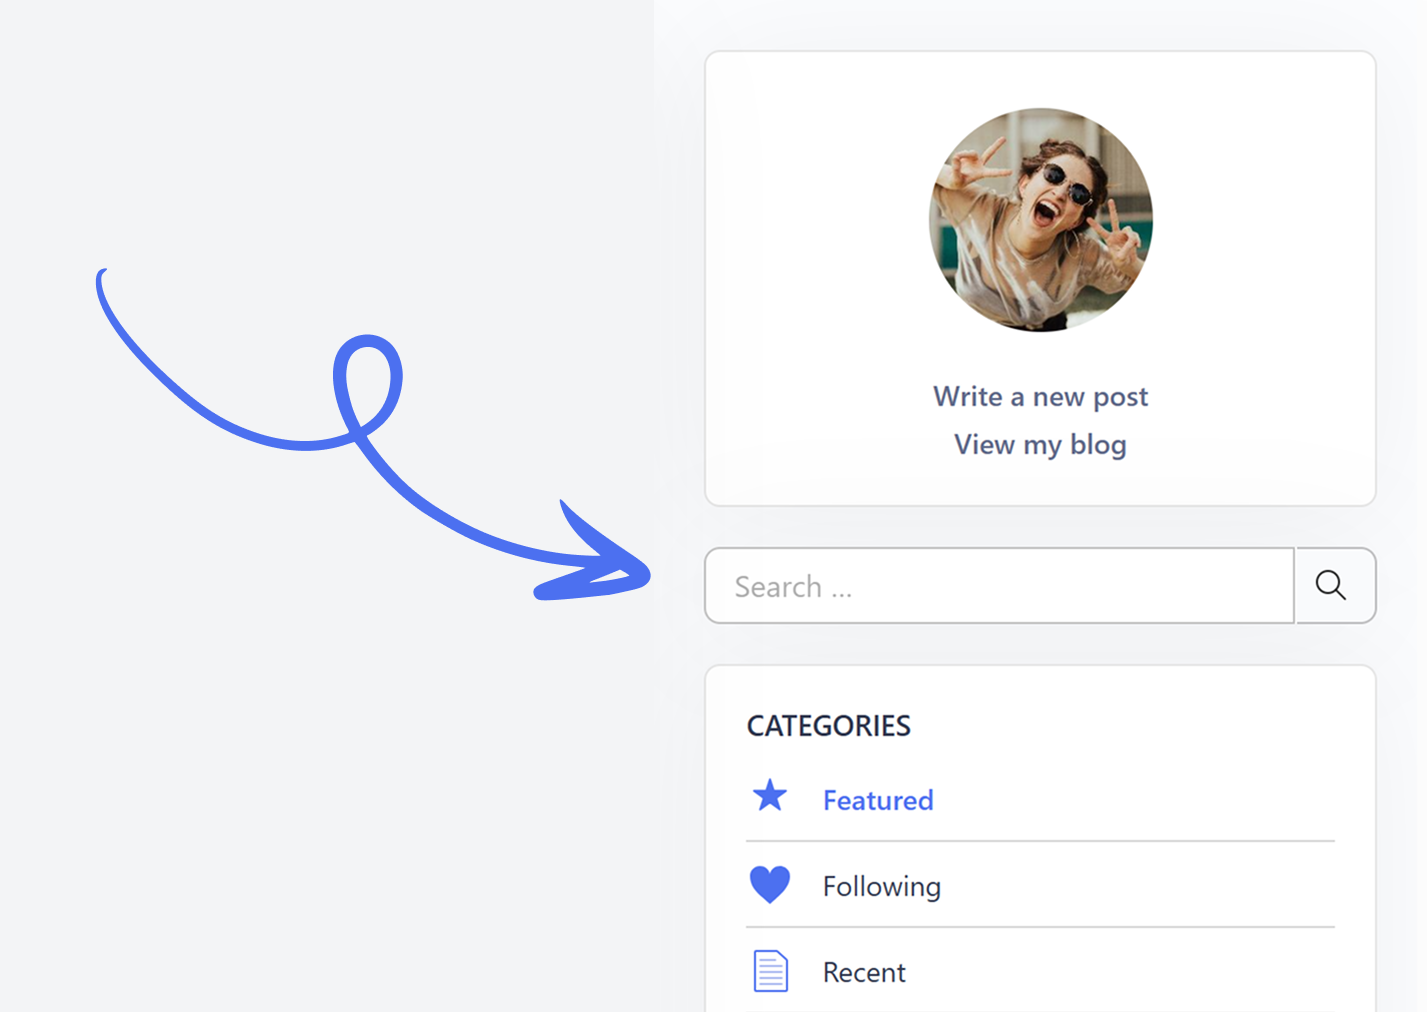Show the Recent posts category
The image size is (1427, 1012).
pos(864,972)
